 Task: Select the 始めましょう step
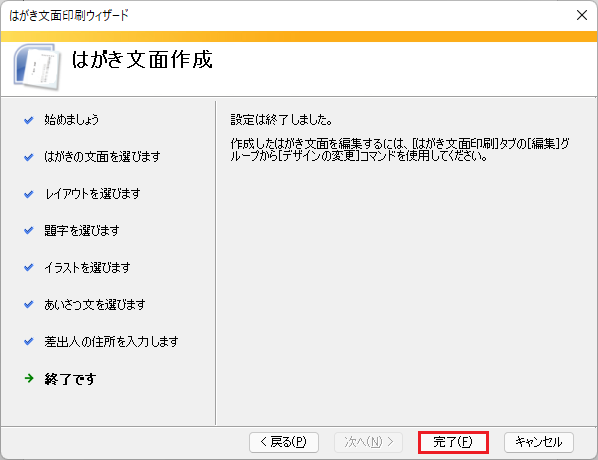click(x=71, y=120)
